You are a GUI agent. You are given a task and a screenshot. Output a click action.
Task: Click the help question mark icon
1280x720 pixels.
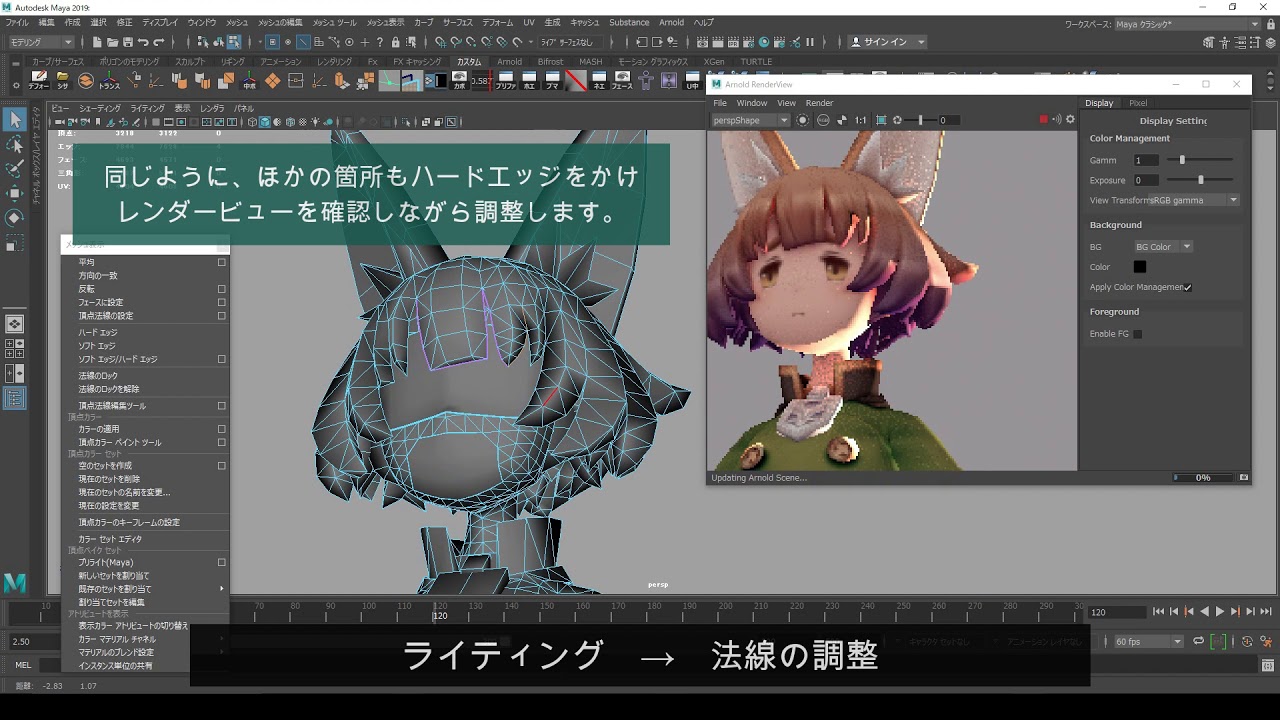pos(380,42)
